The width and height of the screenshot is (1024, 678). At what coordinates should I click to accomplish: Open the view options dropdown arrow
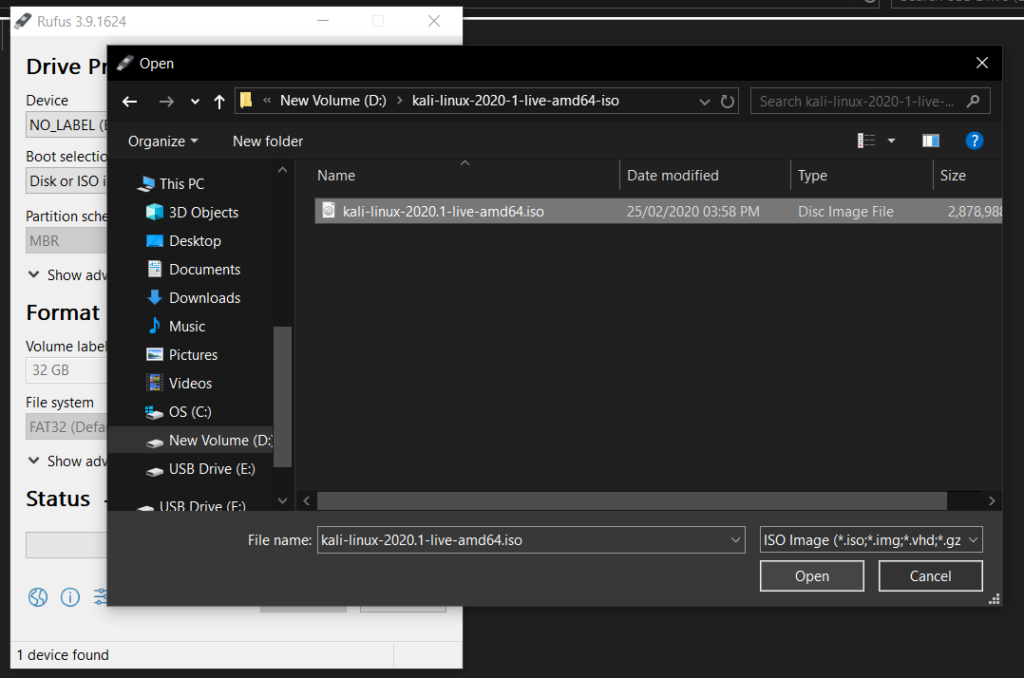[x=891, y=140]
